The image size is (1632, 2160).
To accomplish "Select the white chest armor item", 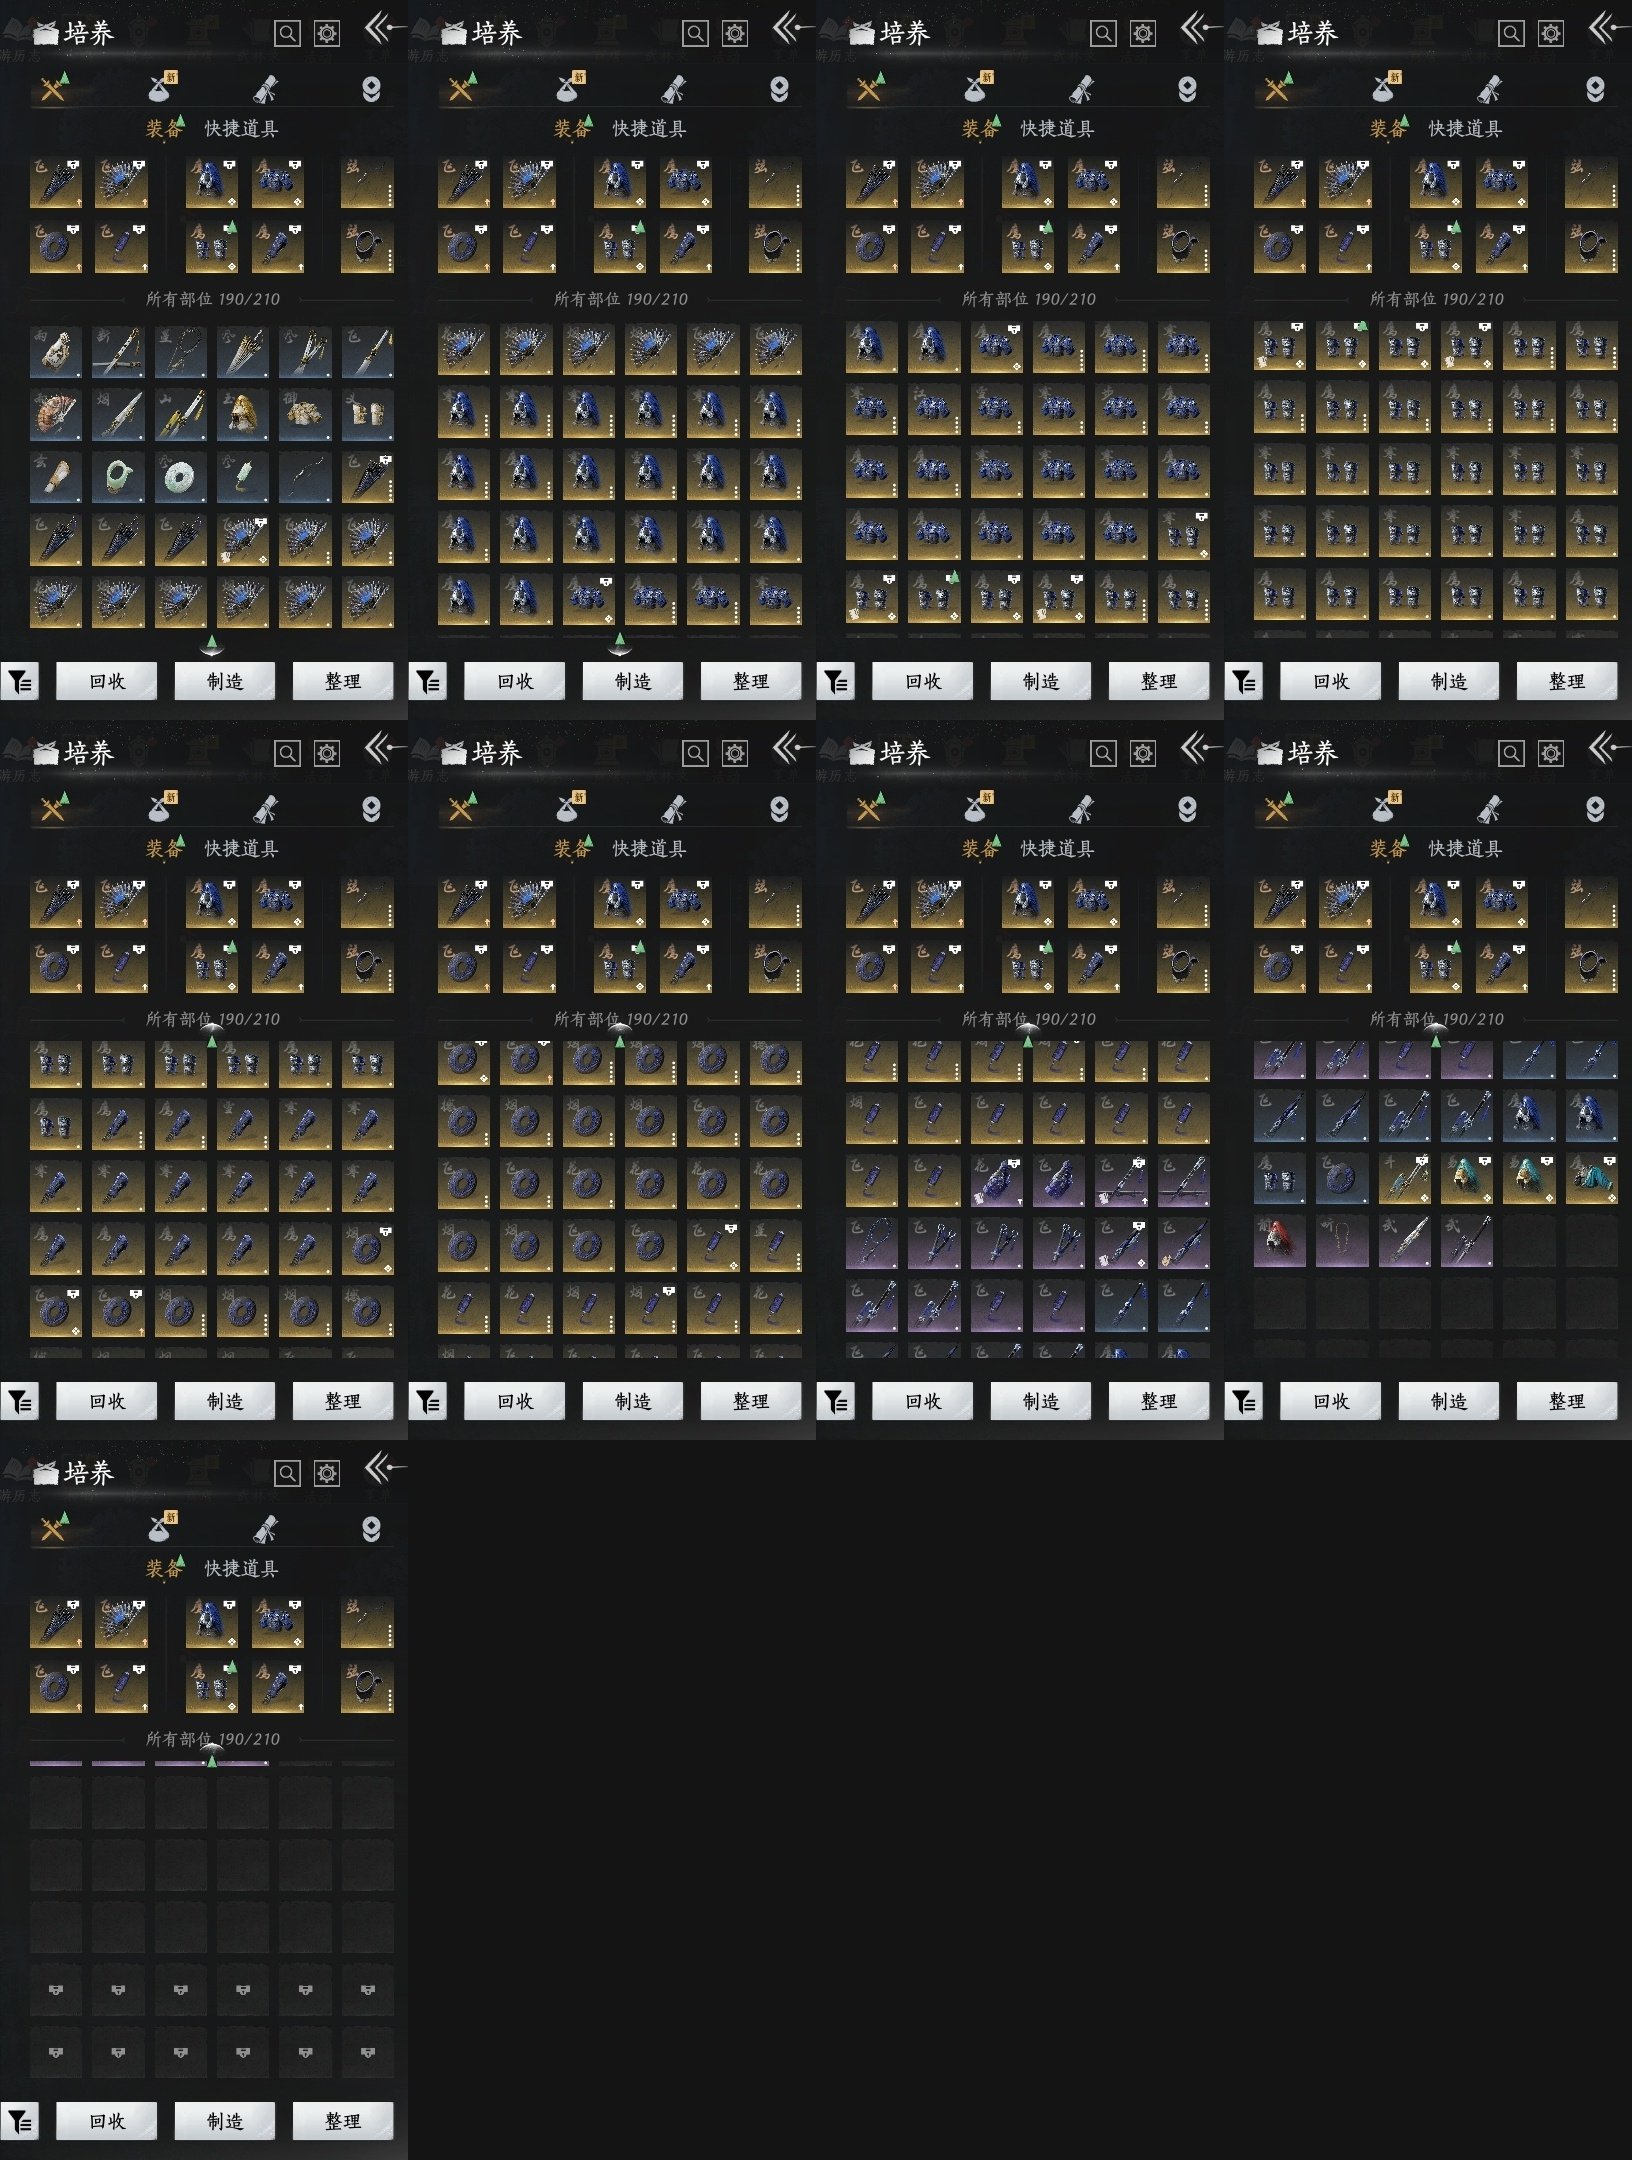I will point(304,415).
